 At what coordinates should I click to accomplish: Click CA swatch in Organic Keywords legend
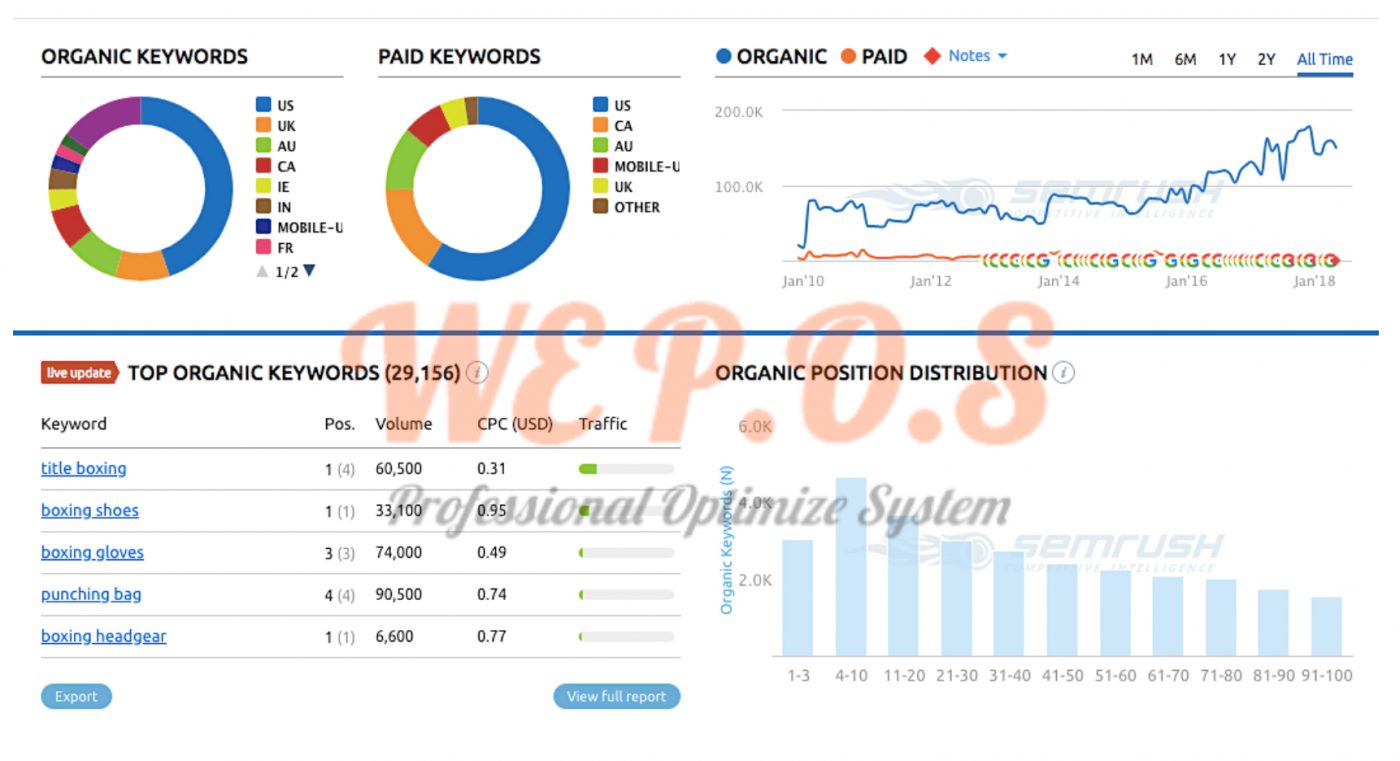pos(264,166)
